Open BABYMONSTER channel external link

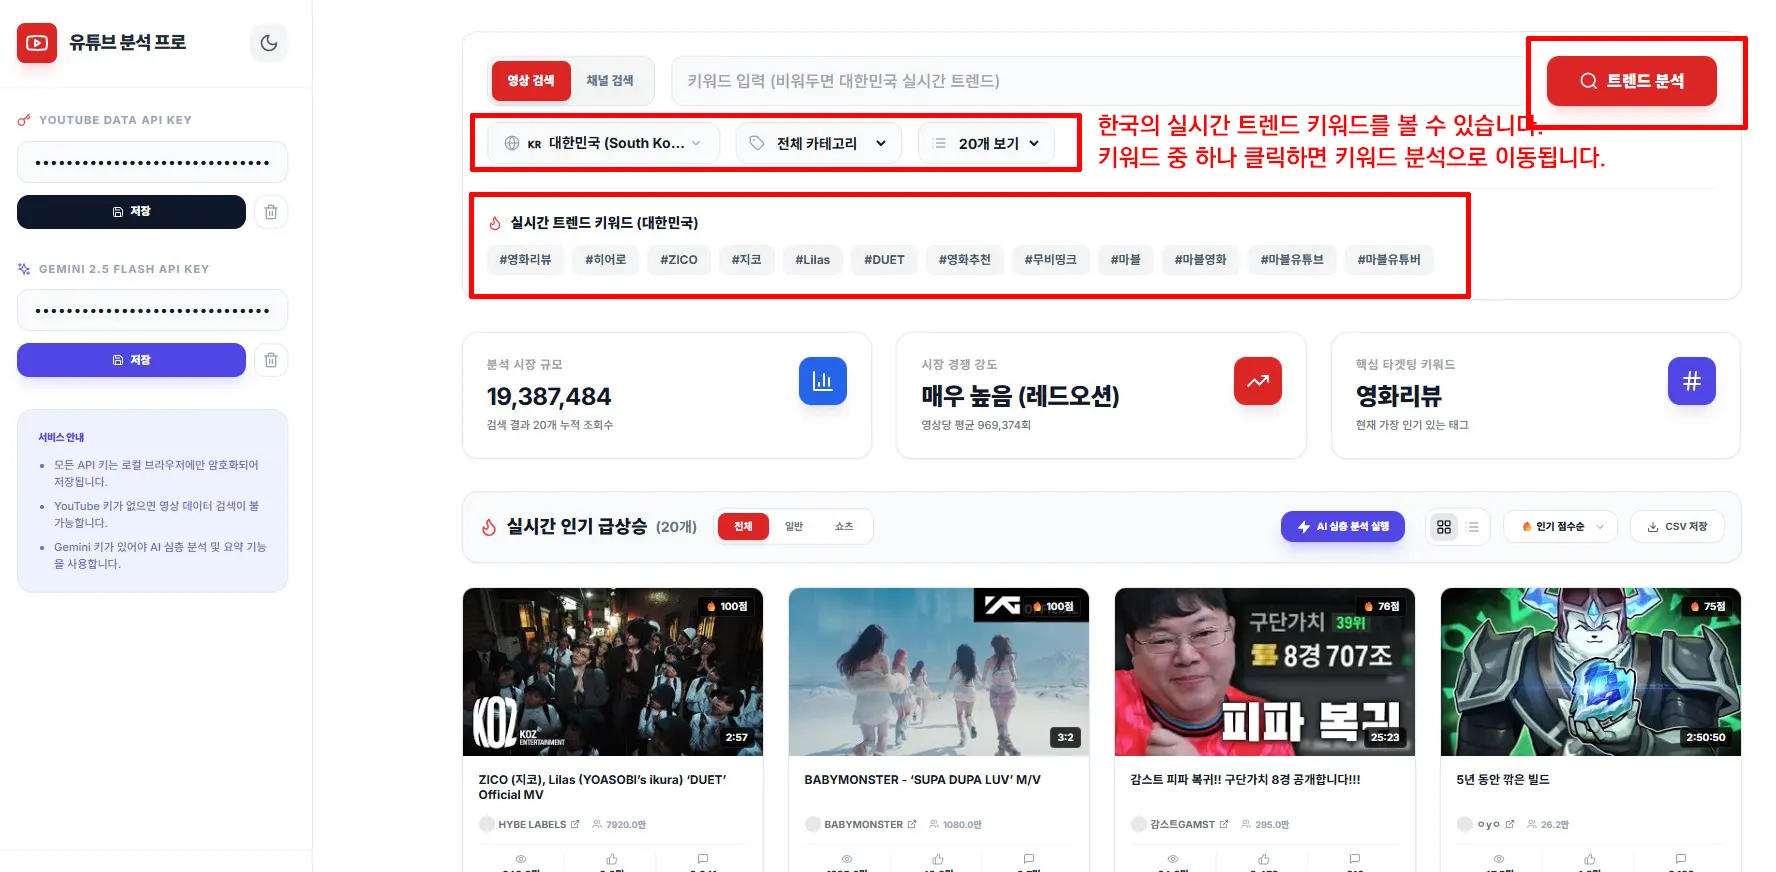pos(912,825)
